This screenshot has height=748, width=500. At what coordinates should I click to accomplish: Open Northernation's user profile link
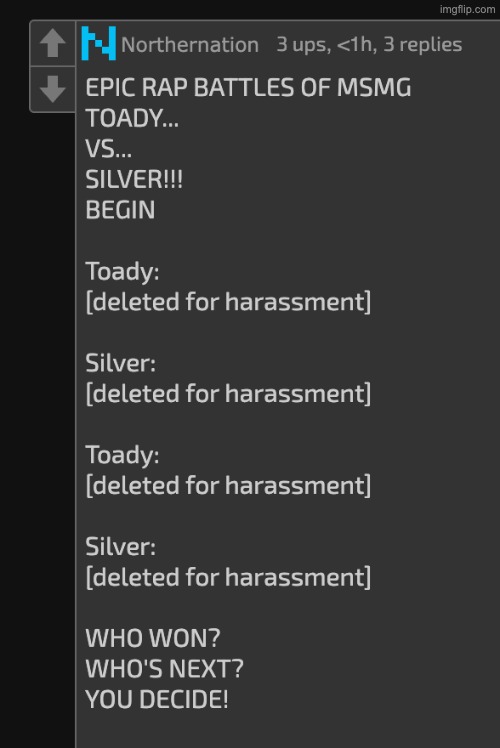190,45
